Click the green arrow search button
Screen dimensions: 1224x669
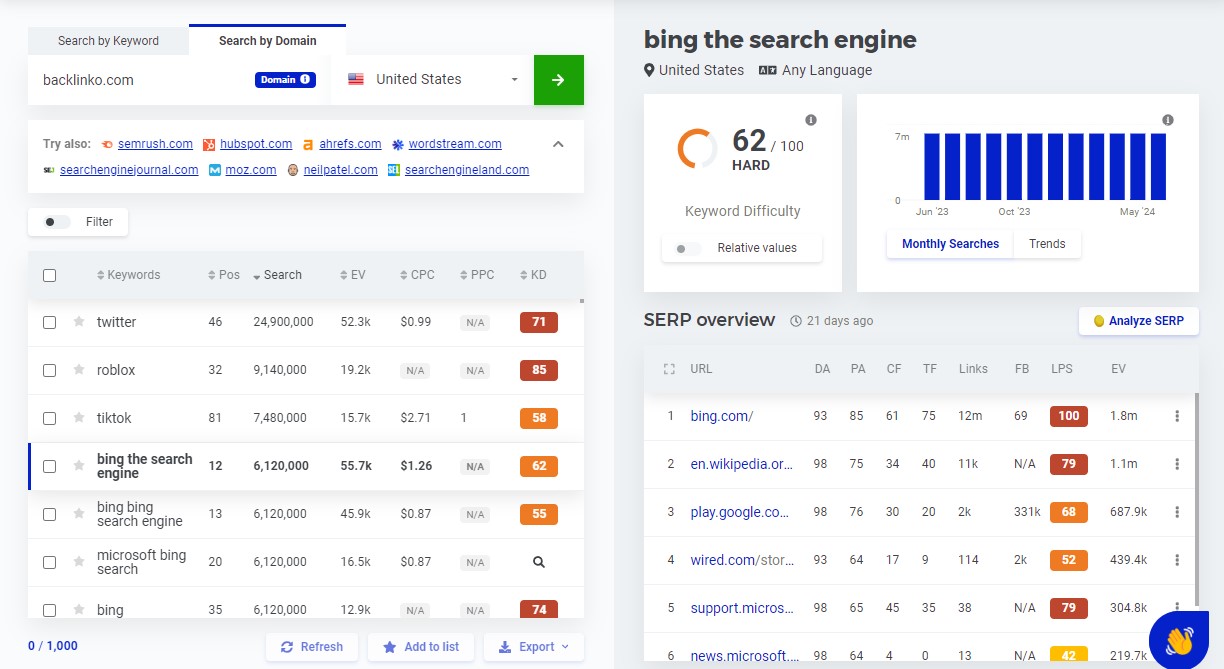(x=559, y=80)
